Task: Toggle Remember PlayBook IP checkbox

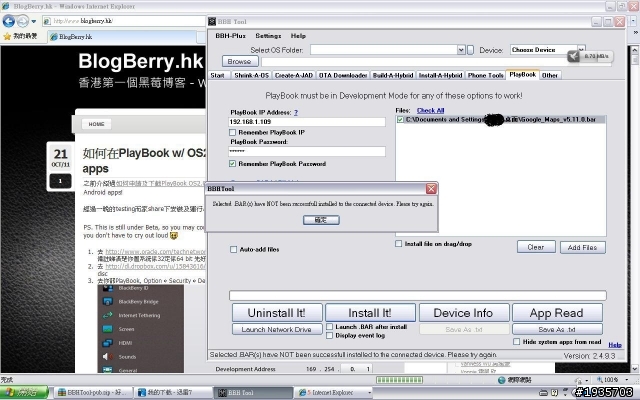Action: tap(233, 132)
